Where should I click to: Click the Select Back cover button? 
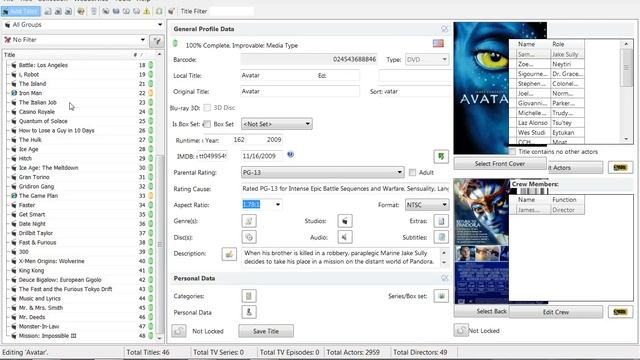click(482, 311)
